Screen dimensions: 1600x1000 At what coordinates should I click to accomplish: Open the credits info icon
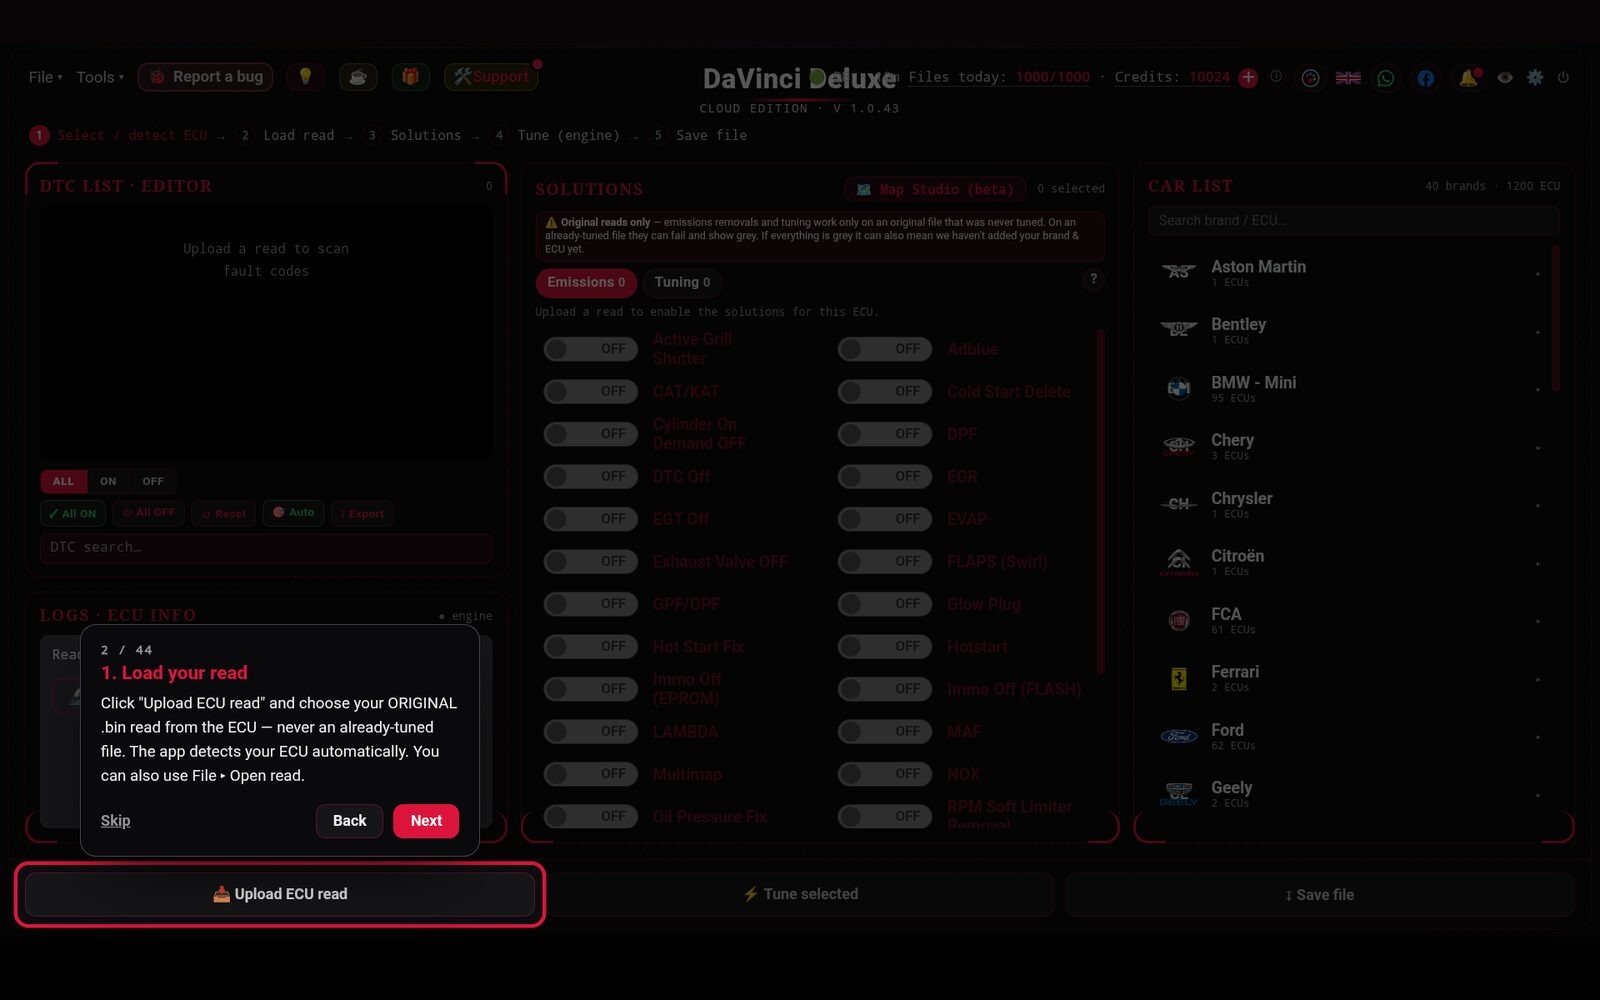click(x=1276, y=77)
